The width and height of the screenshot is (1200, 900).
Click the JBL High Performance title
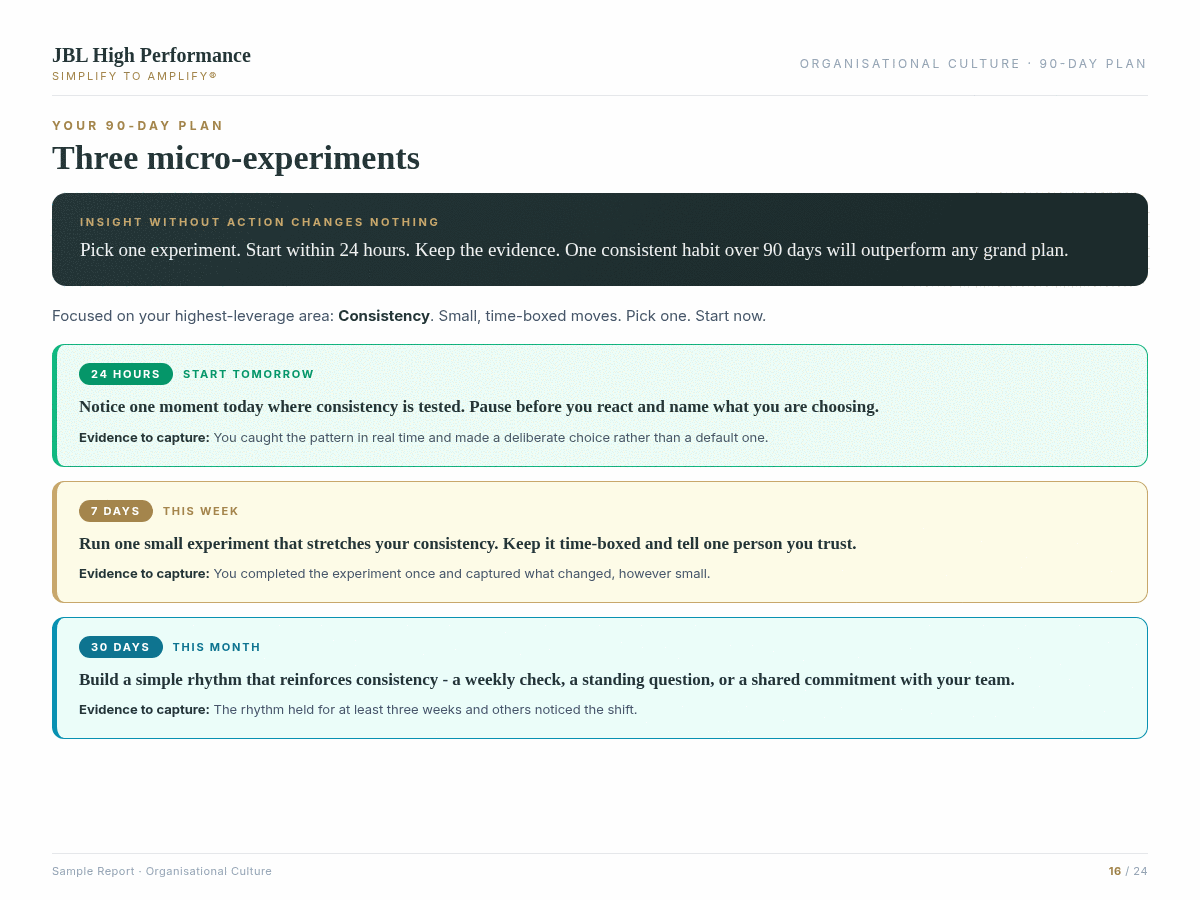point(151,55)
